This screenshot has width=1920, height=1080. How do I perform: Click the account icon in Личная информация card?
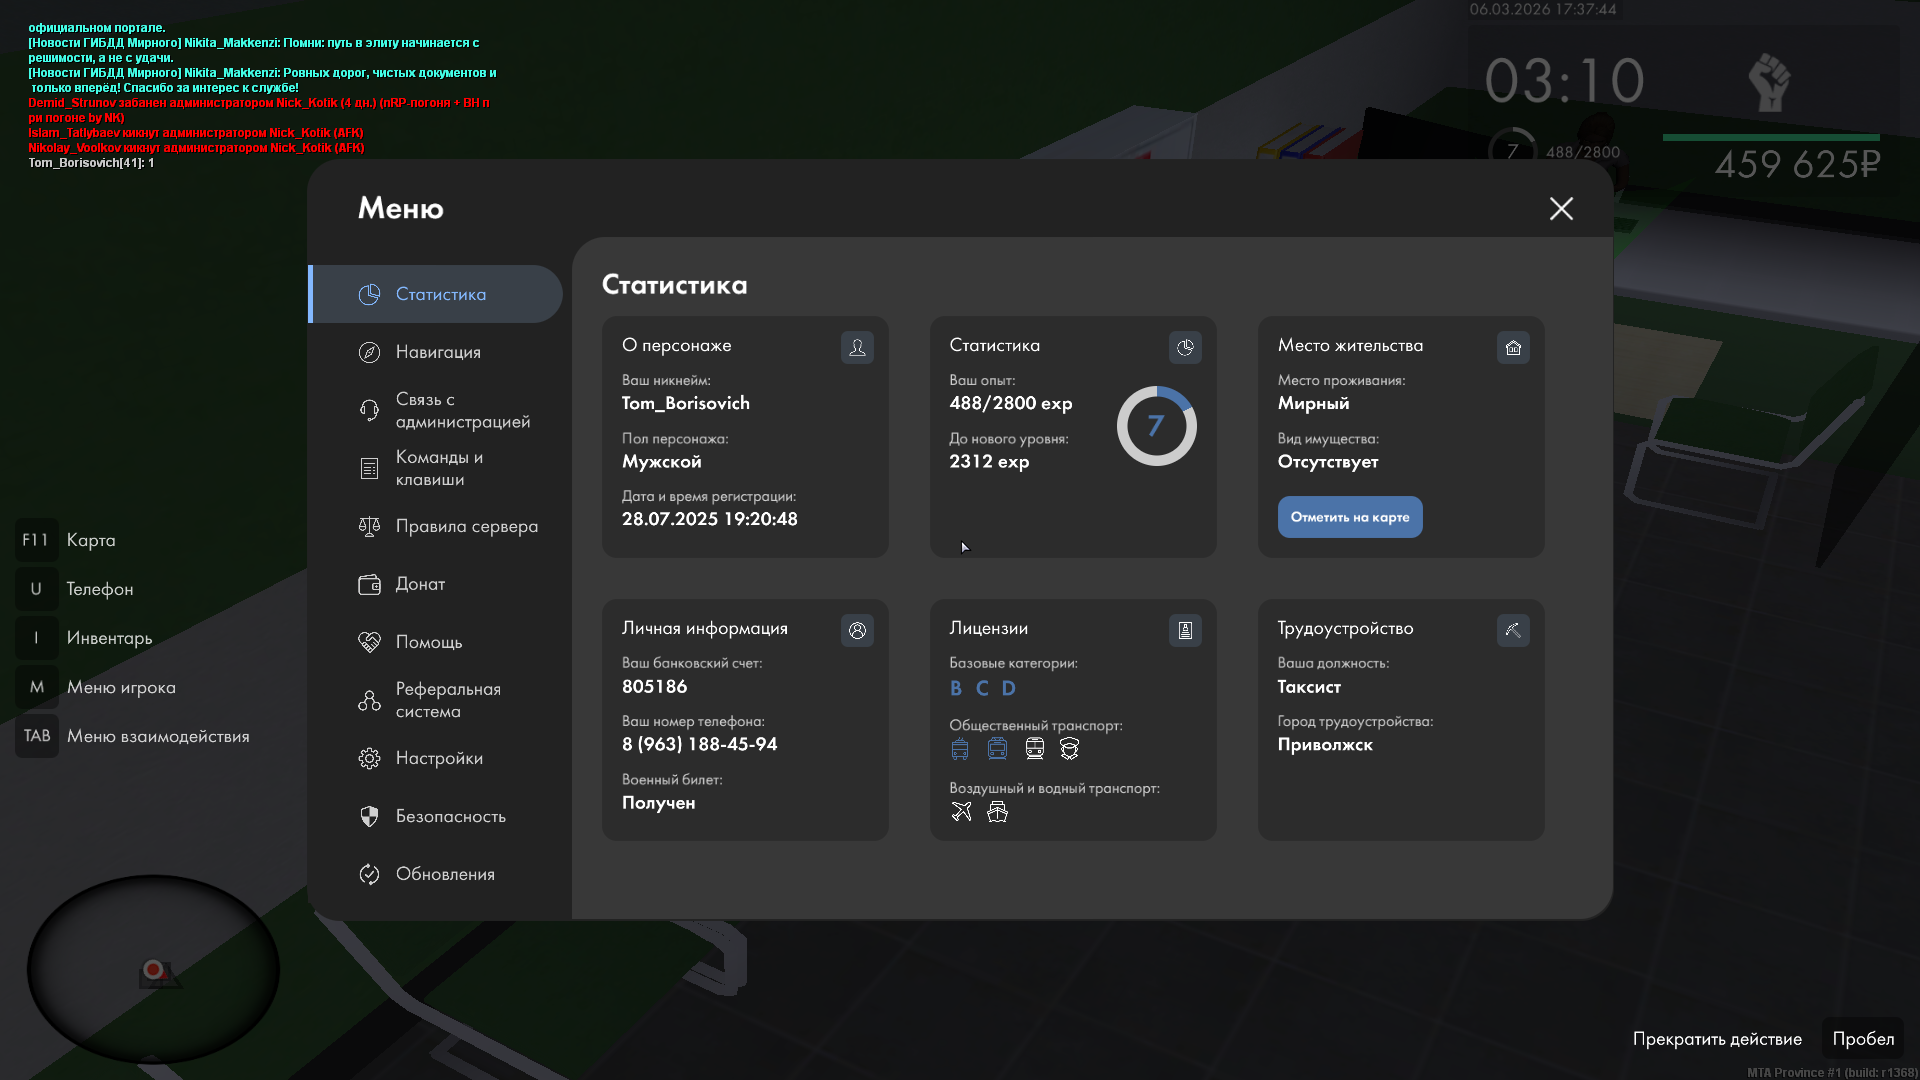[857, 630]
